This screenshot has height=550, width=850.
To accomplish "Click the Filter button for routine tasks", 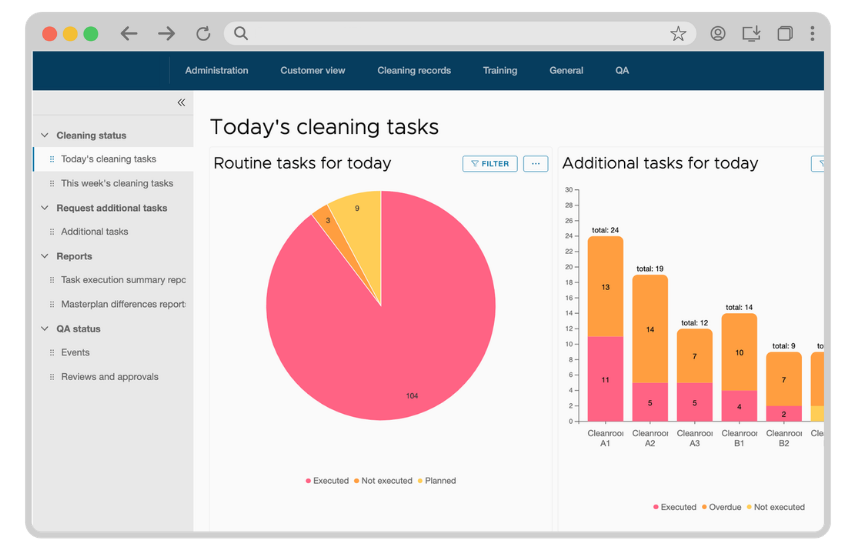I will pos(490,164).
